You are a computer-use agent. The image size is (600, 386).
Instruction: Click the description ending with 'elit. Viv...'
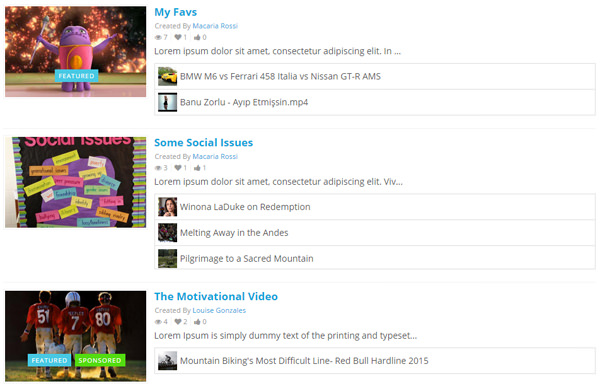[x=279, y=182]
